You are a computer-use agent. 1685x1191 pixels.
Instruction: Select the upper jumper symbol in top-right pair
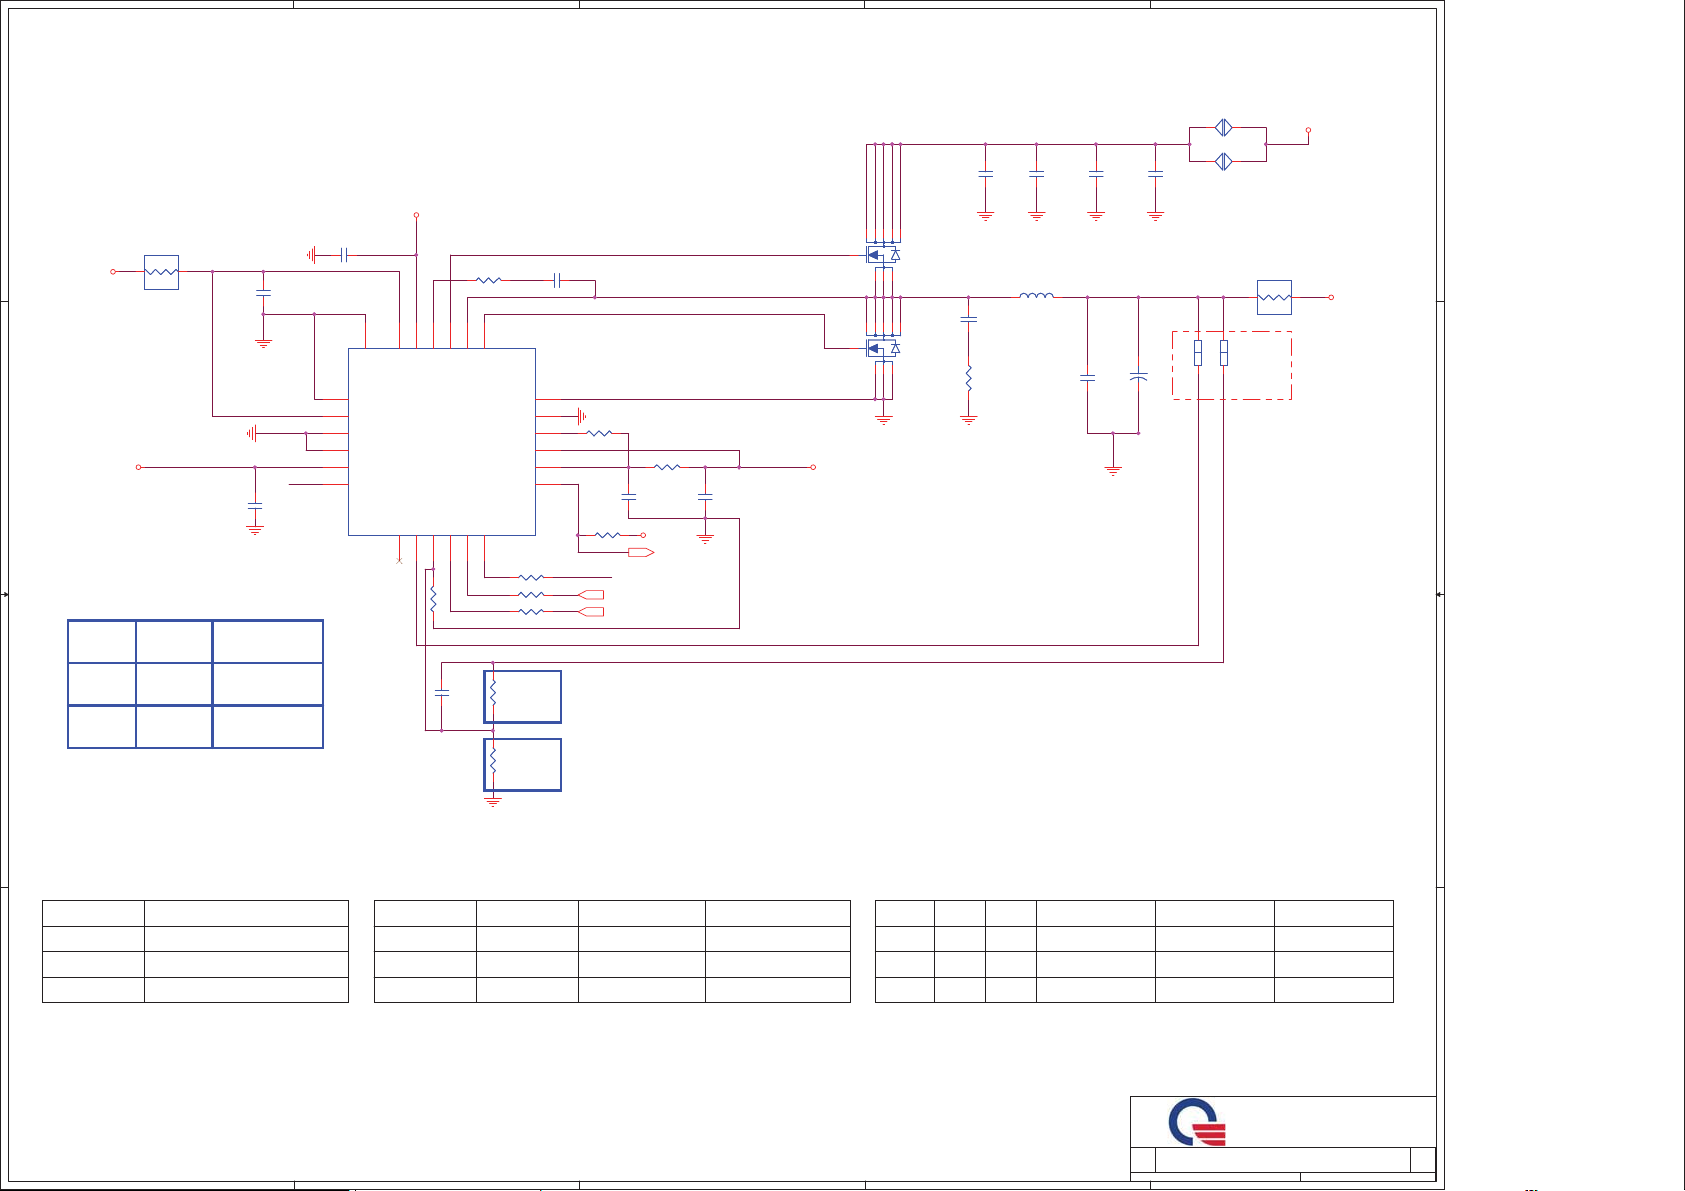point(1224,127)
